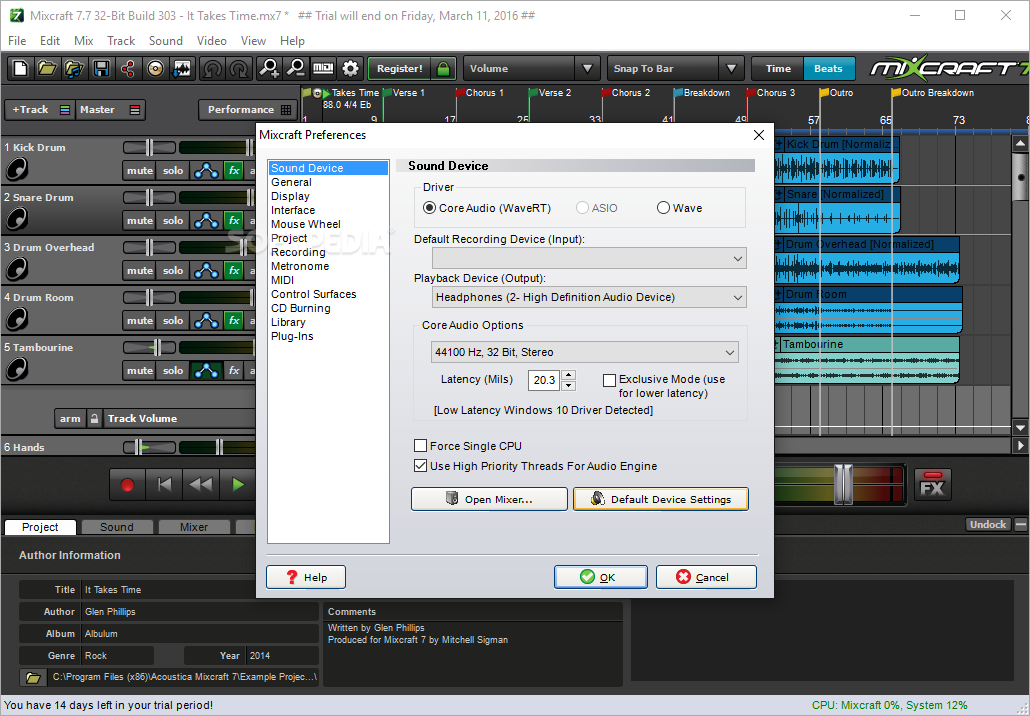Viewport: 1030px width, 716px height.
Task: Open the 44100 Hz, 32 Bit, Stereo dropdown
Action: [585, 352]
